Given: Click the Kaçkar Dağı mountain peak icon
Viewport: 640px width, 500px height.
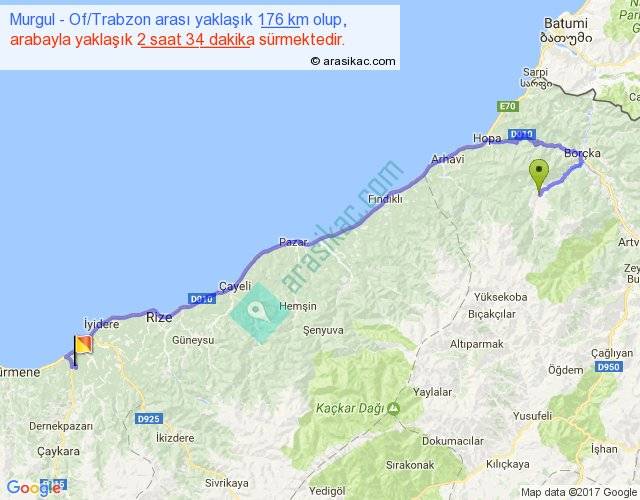Looking at the screenshot, I should 395,408.
